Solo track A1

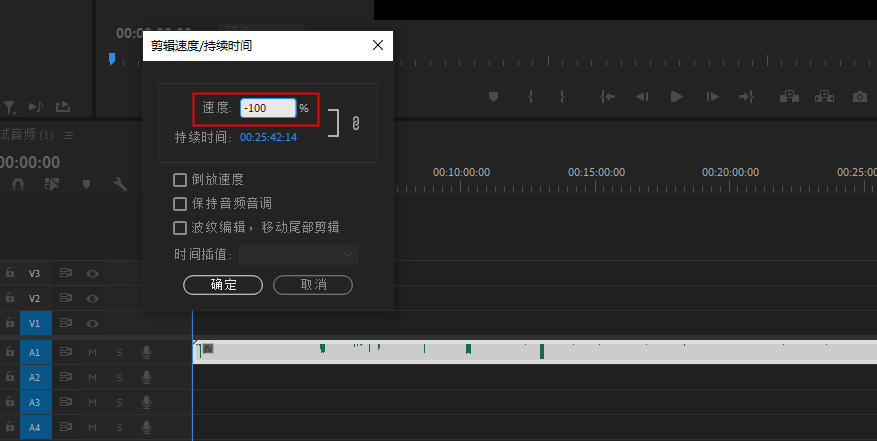pyautogui.click(x=119, y=353)
